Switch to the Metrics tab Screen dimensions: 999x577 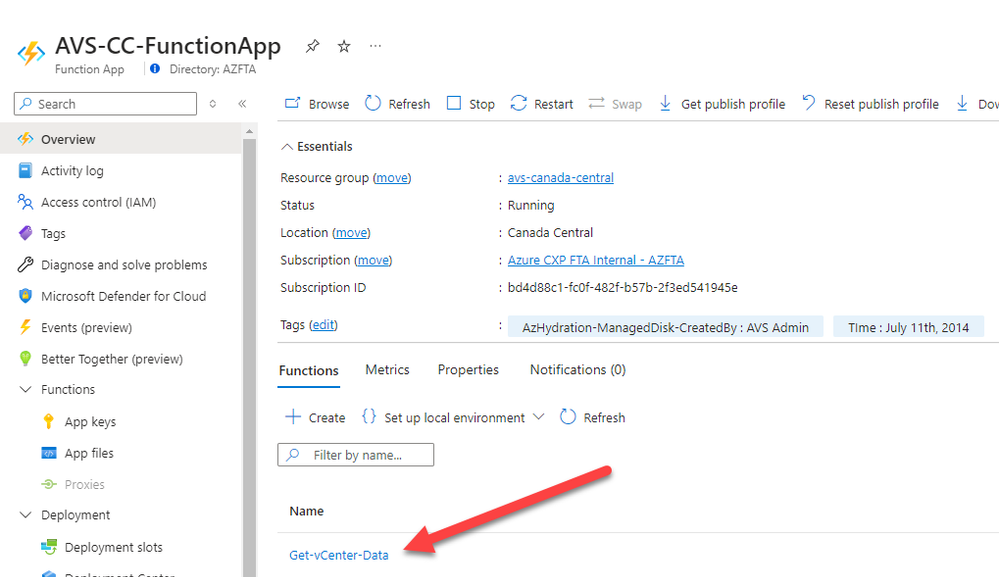pos(387,370)
